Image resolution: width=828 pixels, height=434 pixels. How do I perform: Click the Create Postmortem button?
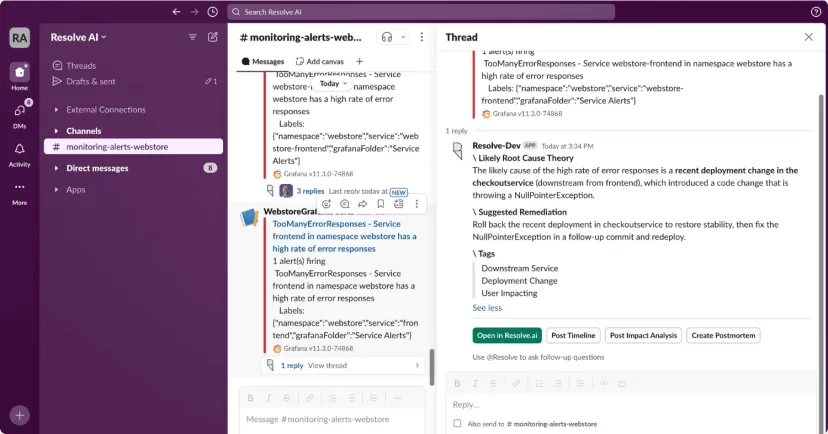pyautogui.click(x=723, y=335)
